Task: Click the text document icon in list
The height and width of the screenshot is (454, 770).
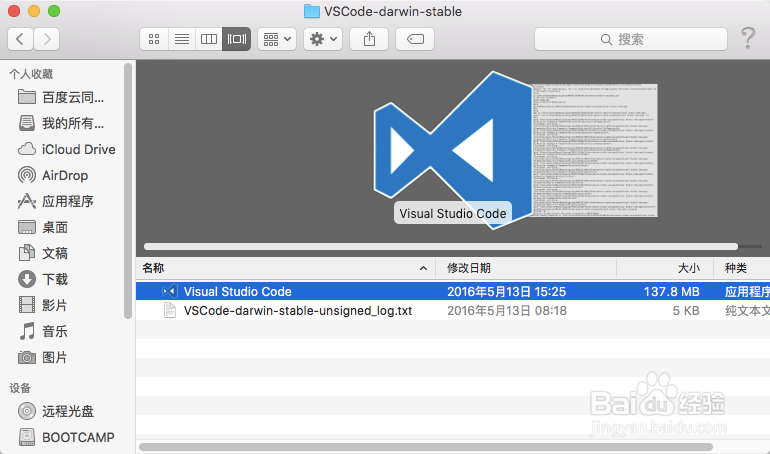Action: point(169,310)
